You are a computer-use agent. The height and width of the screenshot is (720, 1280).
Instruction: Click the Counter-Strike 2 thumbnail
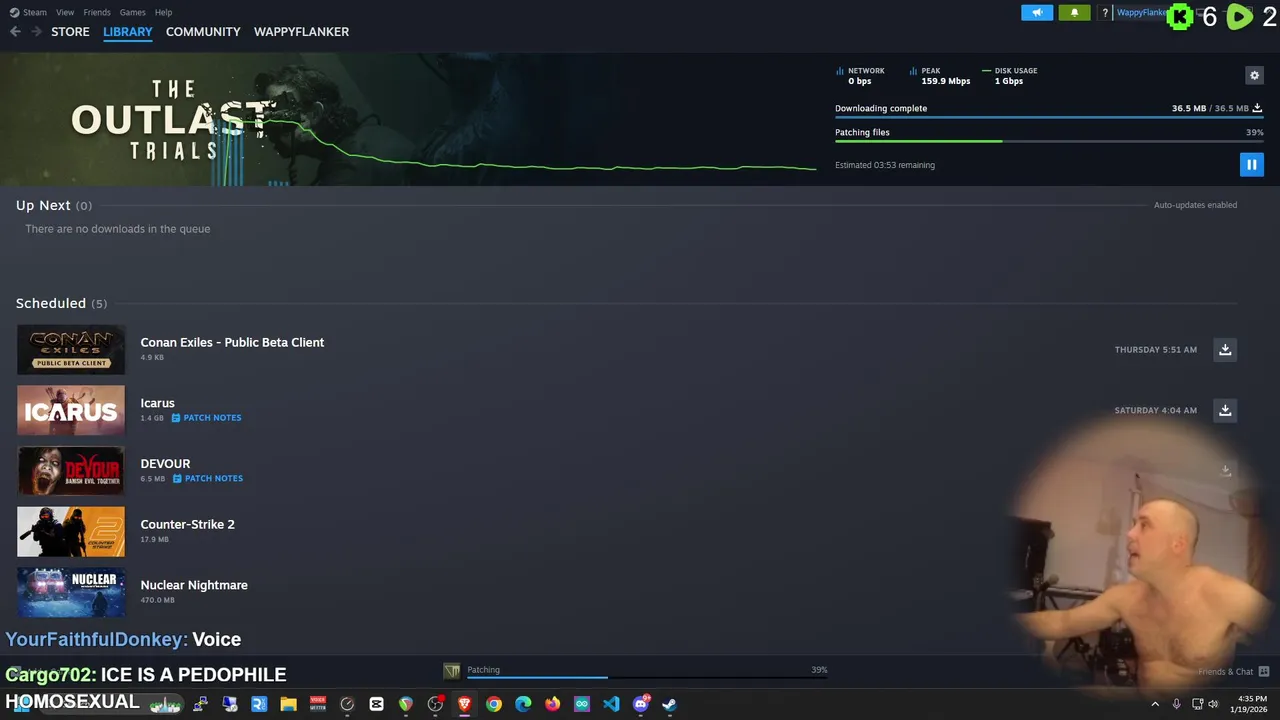pyautogui.click(x=71, y=532)
